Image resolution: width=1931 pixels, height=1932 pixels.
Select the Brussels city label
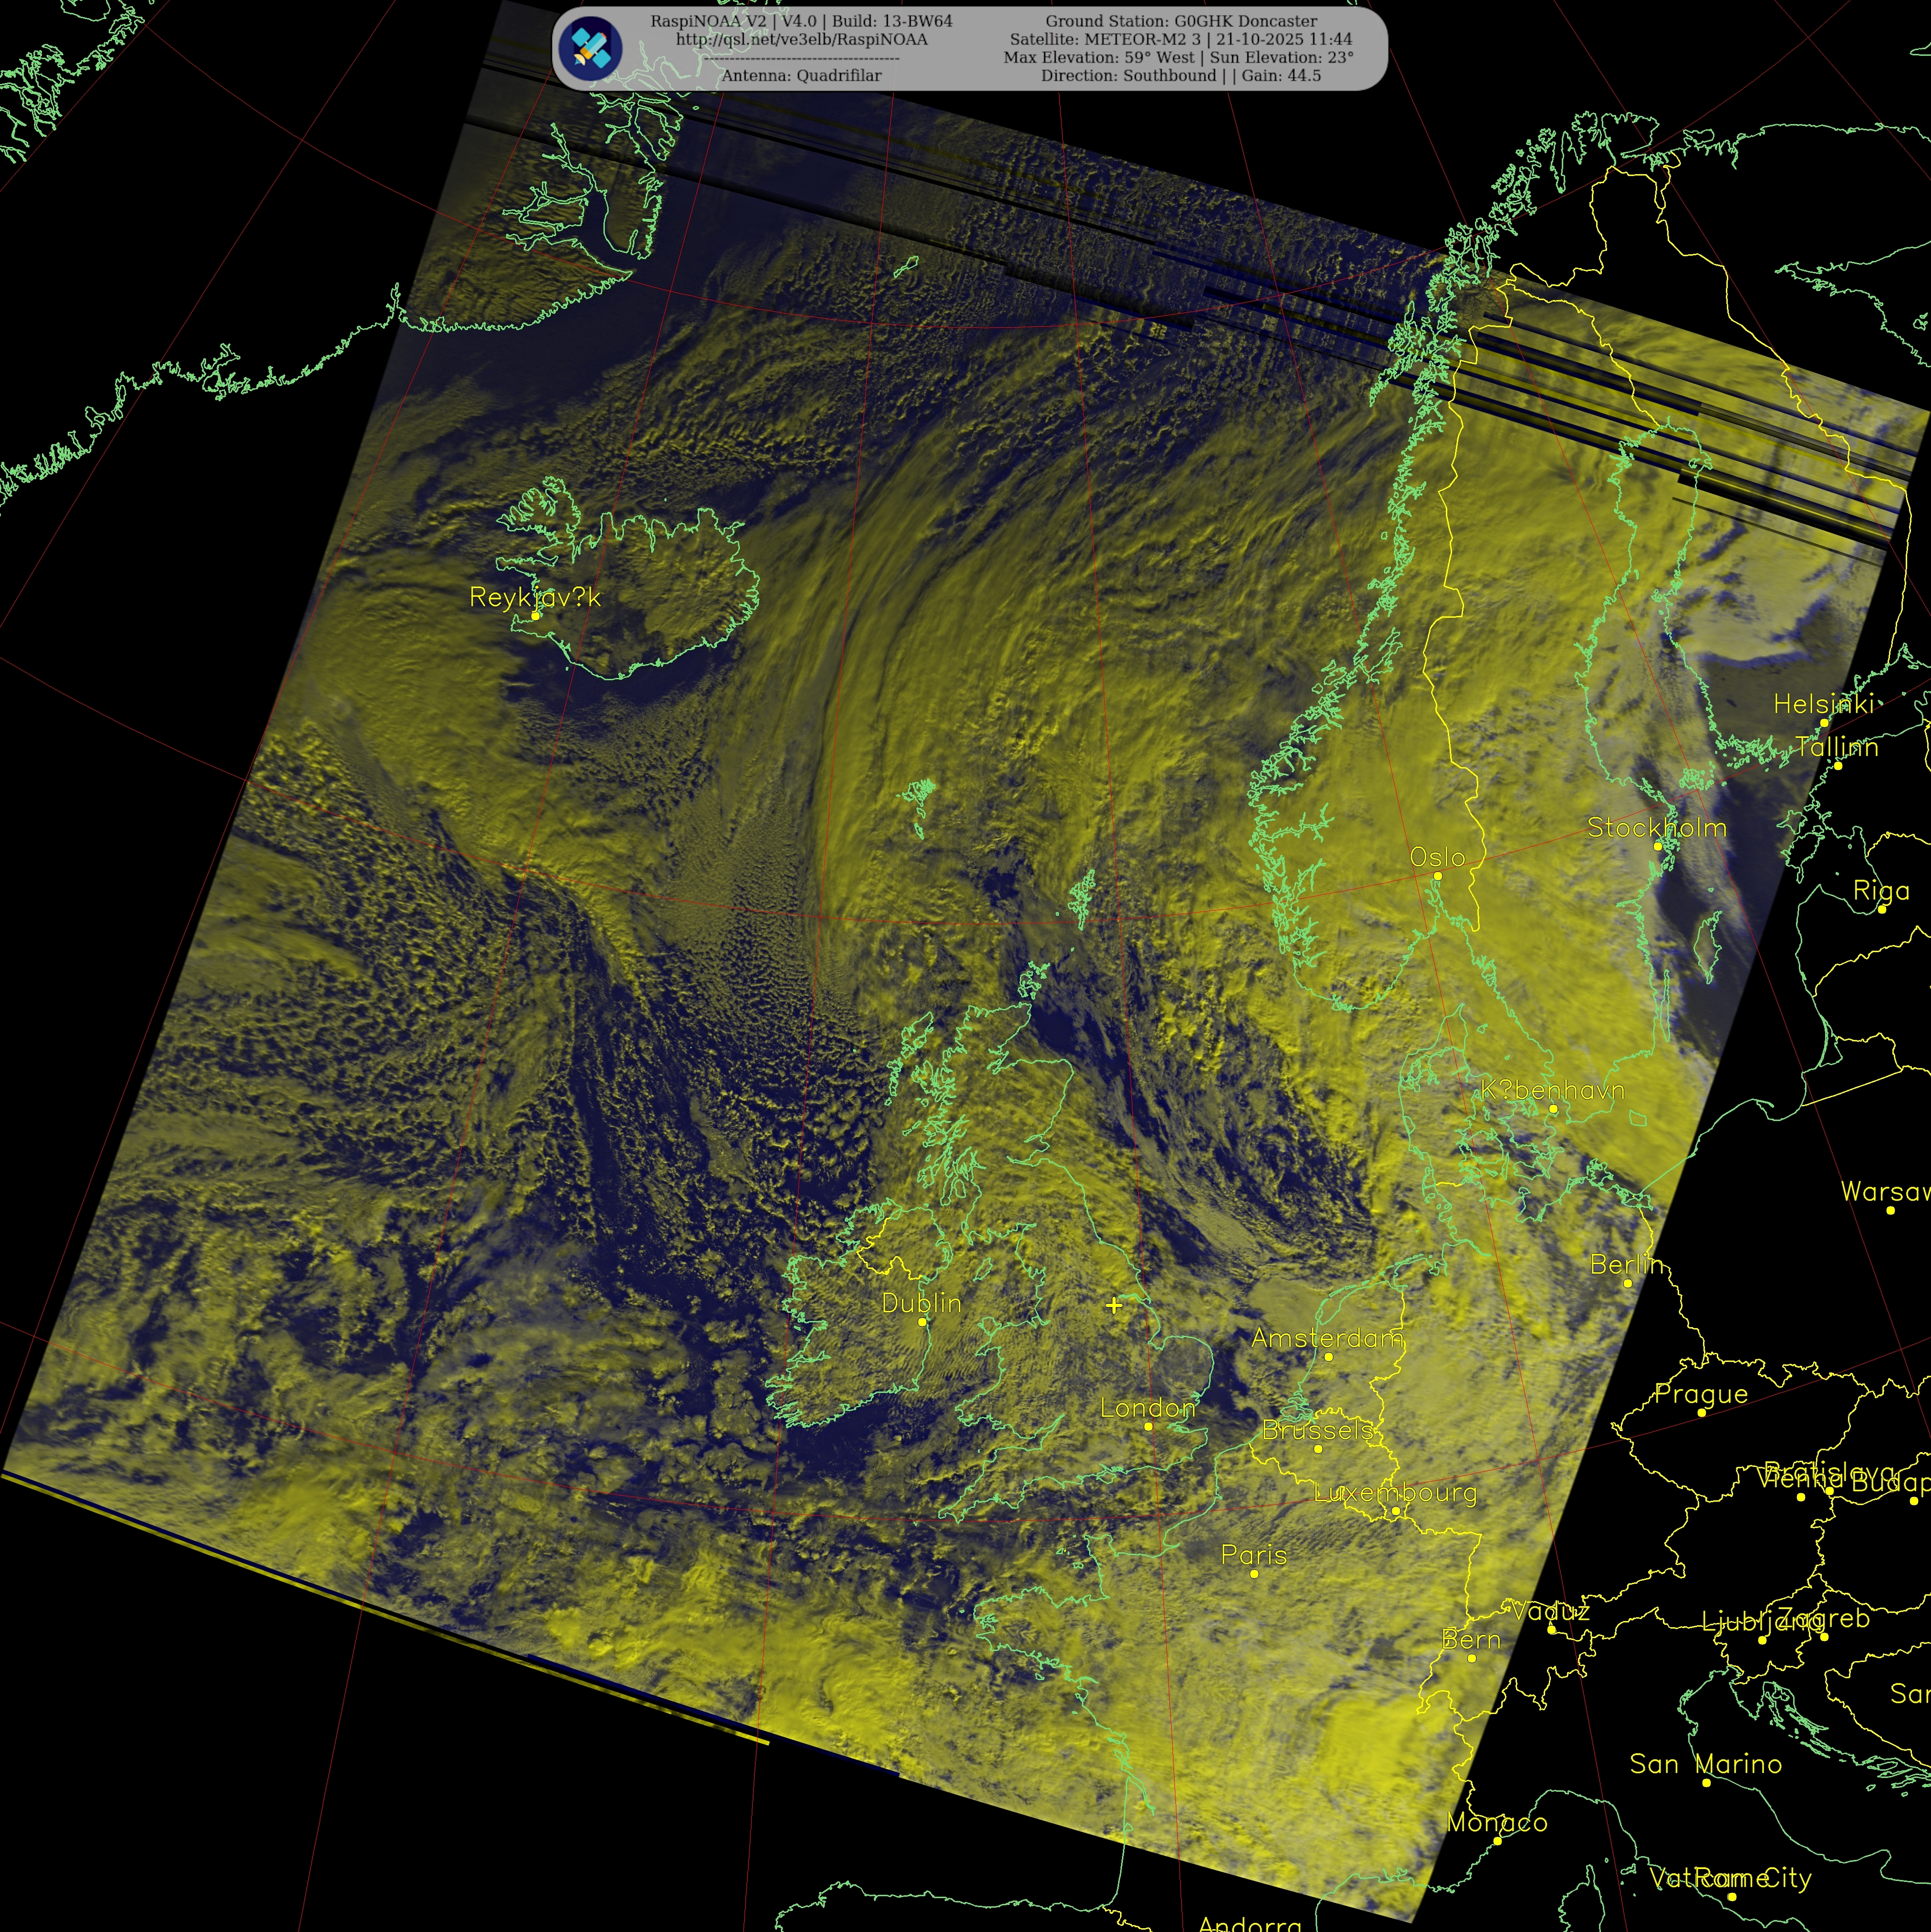tap(1317, 1430)
